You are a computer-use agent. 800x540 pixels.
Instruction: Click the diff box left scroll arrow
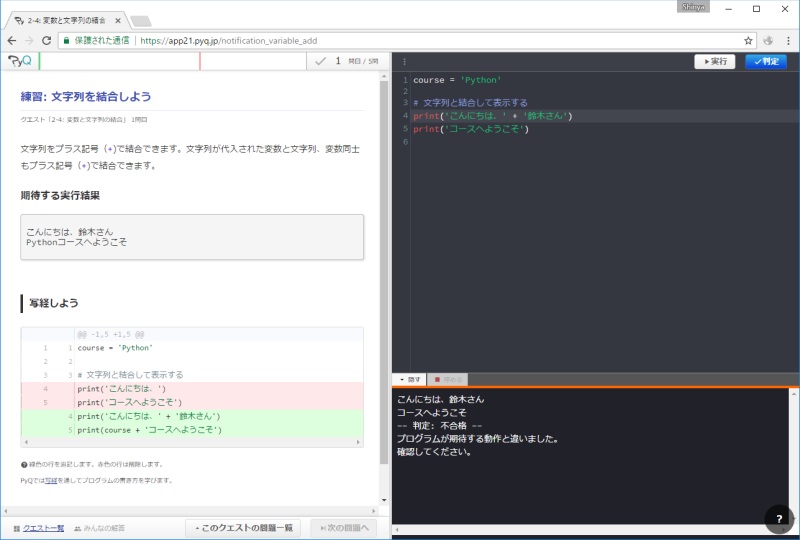pos(26,442)
